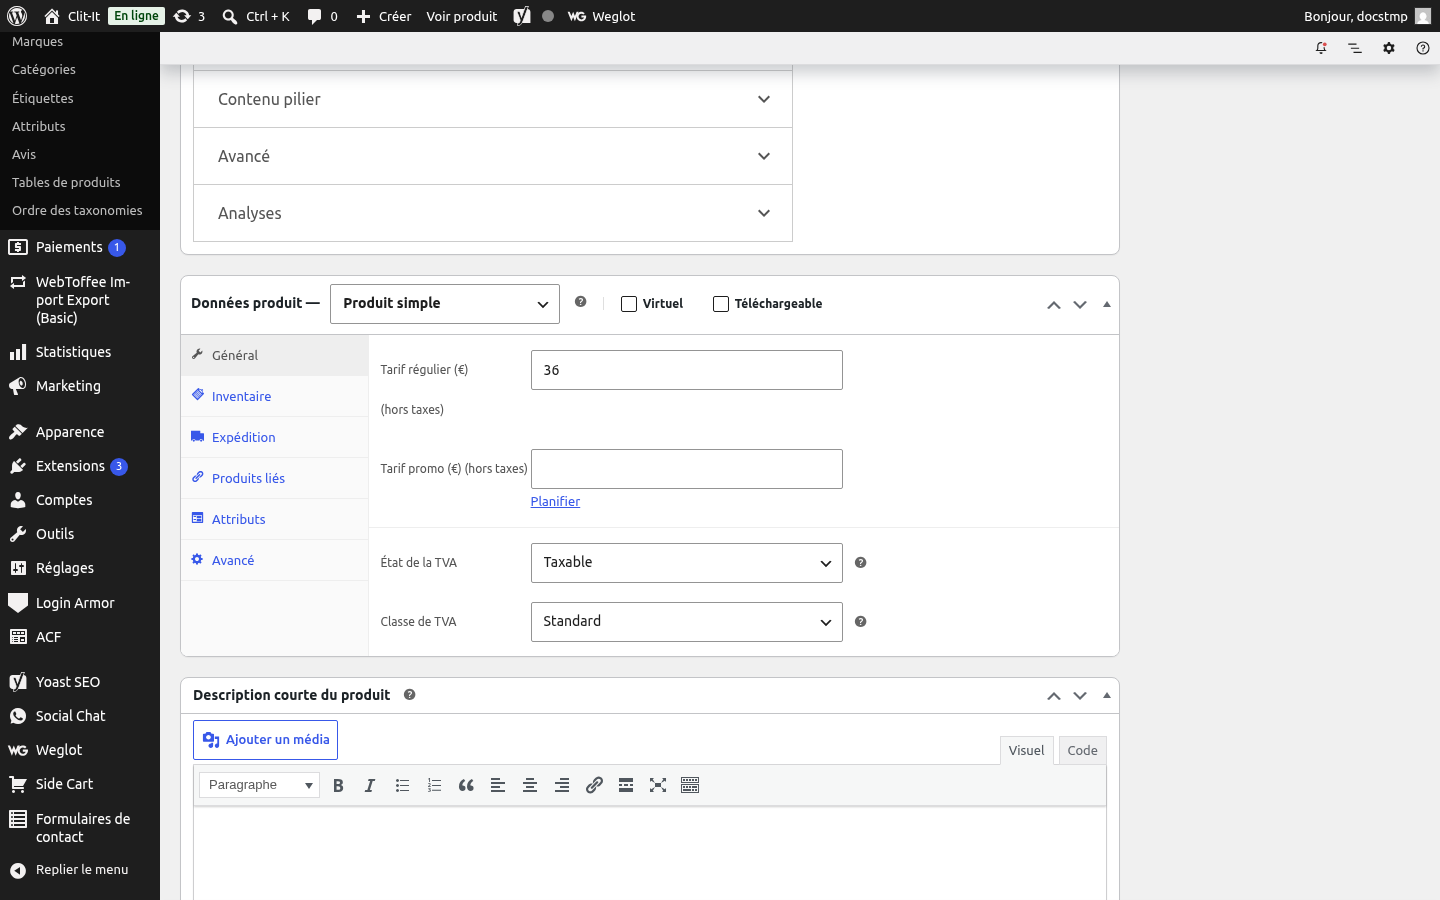Click the Planifier link
The height and width of the screenshot is (900, 1440).
555,502
